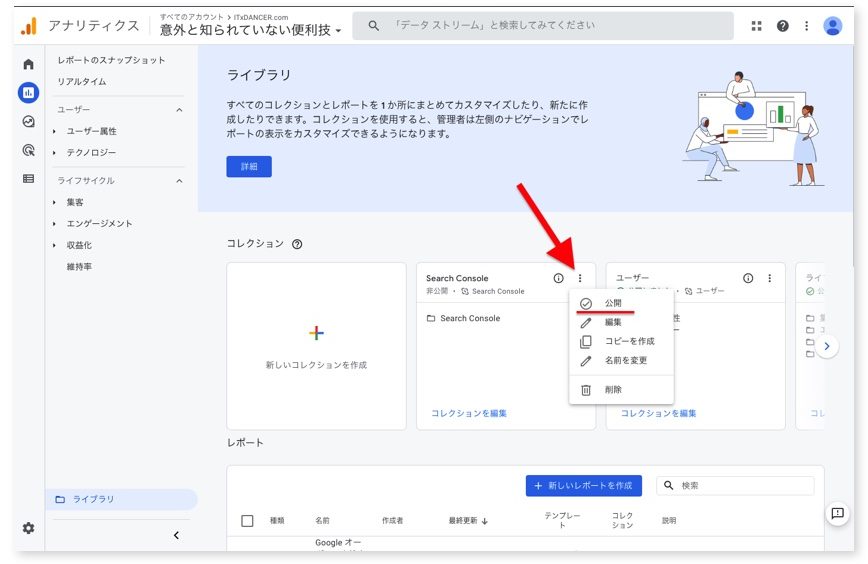Click 新しいレポートを作成 button

click(x=583, y=485)
